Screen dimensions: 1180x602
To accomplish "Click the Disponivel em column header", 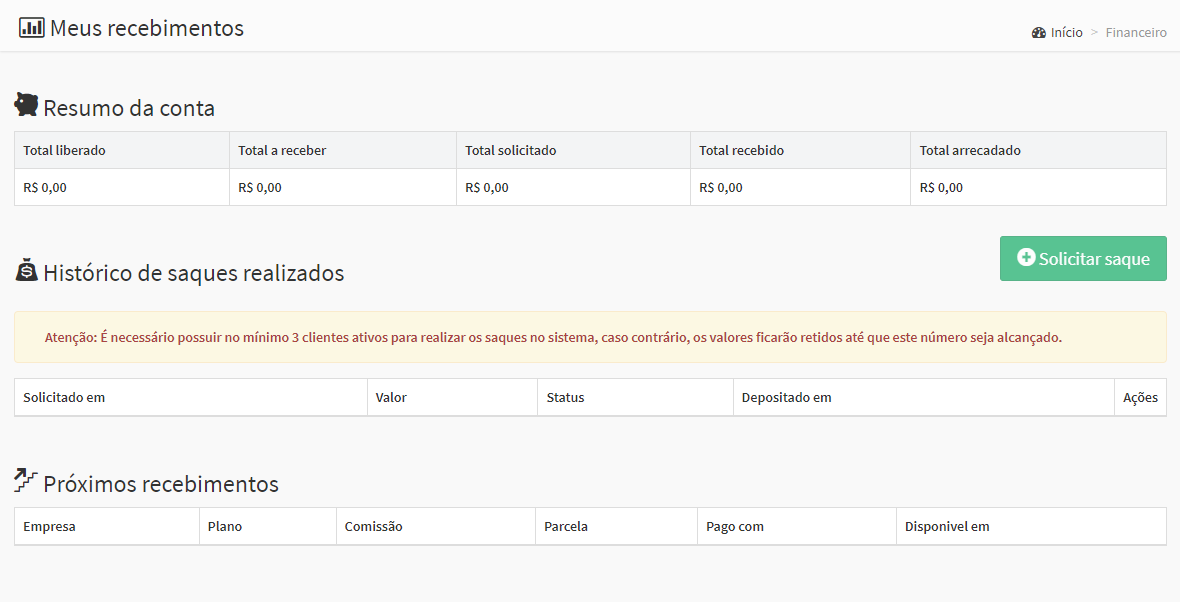I will (x=947, y=527).
